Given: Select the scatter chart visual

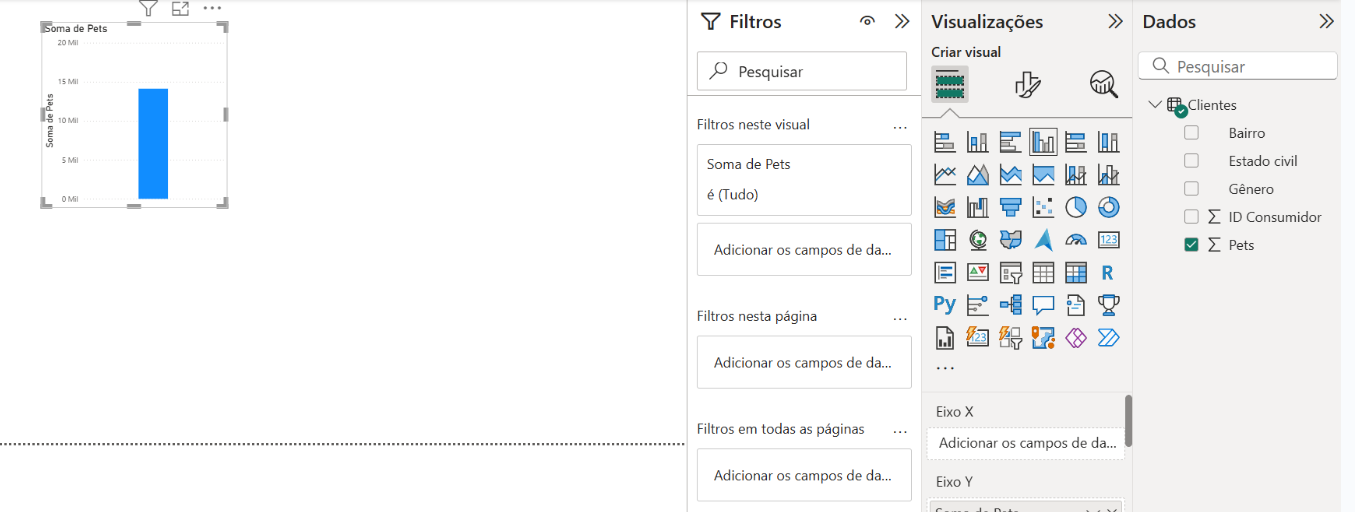Looking at the screenshot, I should pyautogui.click(x=1043, y=207).
